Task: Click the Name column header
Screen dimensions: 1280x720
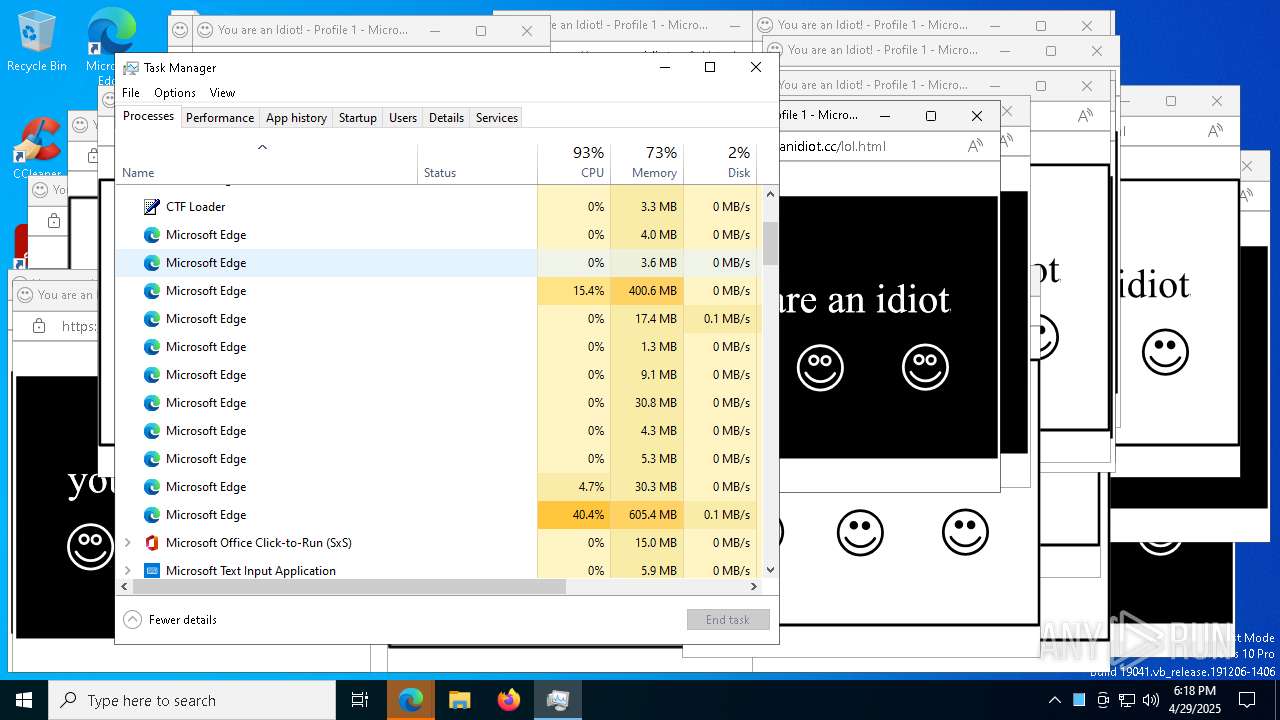Action: (x=267, y=163)
